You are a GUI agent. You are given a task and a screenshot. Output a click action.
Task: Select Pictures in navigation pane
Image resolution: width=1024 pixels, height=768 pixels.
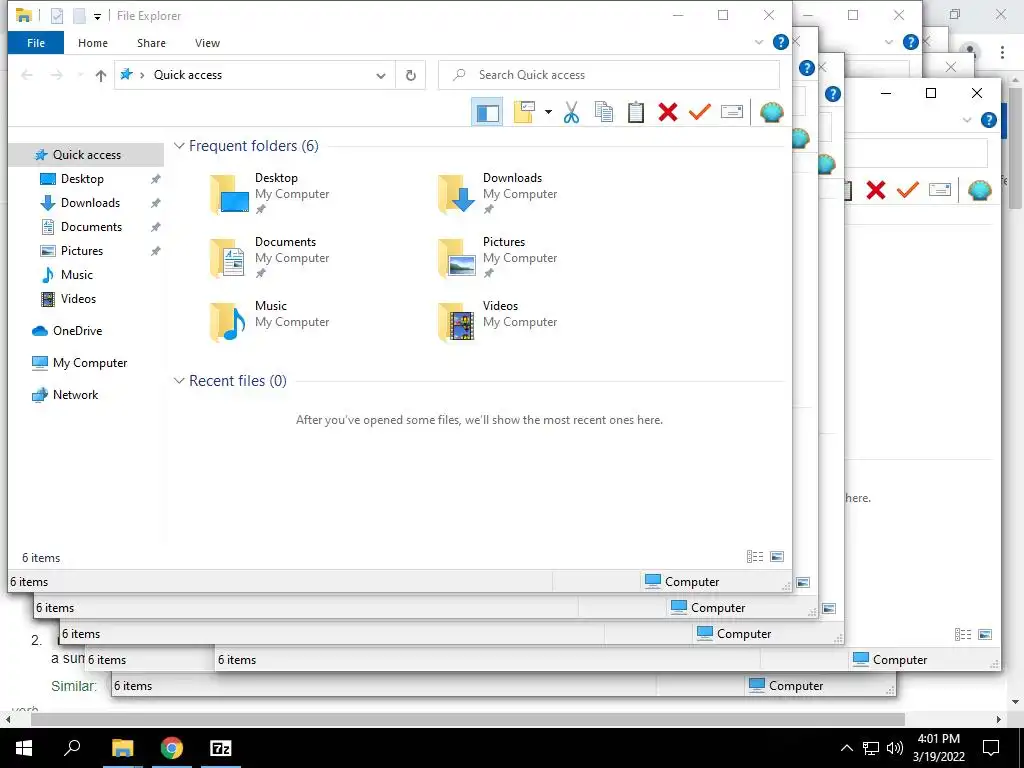(82, 251)
